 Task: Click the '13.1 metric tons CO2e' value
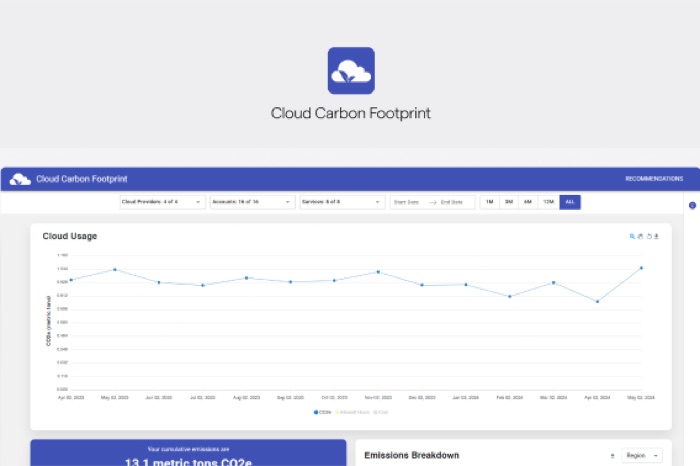pos(188,462)
